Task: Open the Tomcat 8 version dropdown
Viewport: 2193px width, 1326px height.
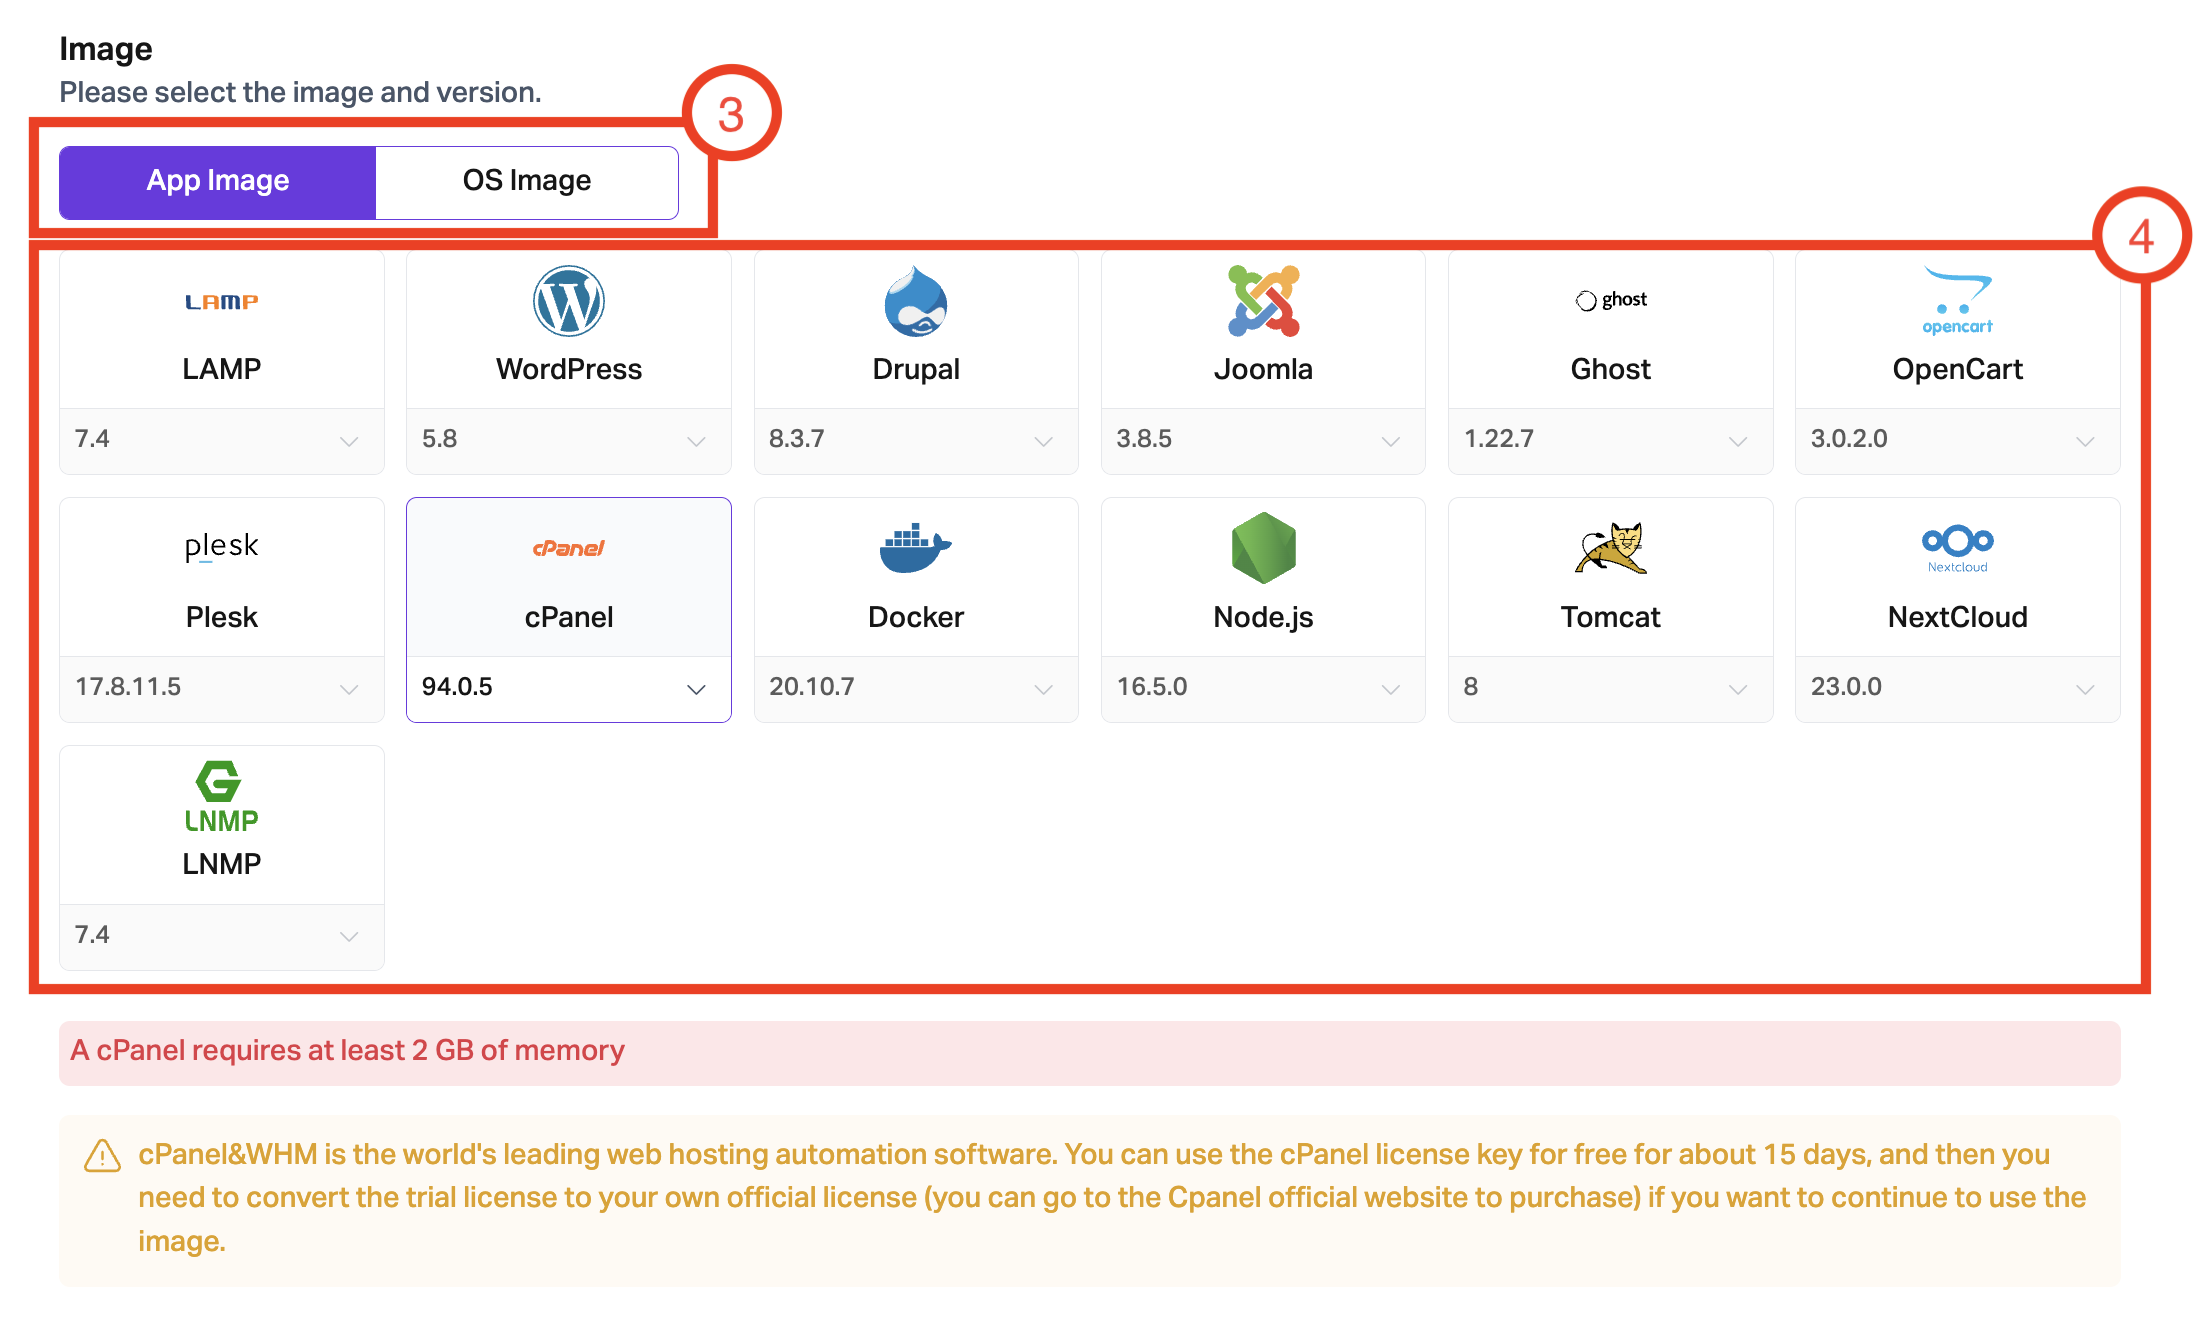Action: coord(1611,688)
